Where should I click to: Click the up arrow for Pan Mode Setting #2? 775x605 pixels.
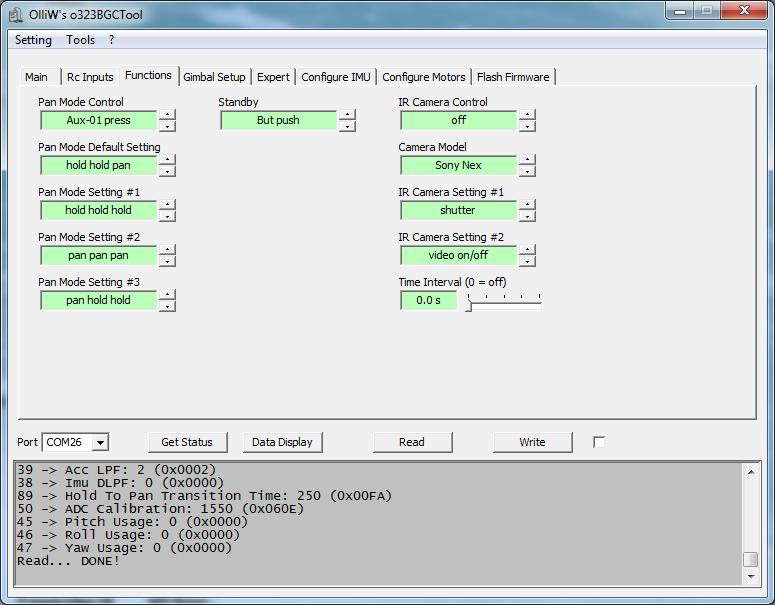pyautogui.click(x=167, y=250)
